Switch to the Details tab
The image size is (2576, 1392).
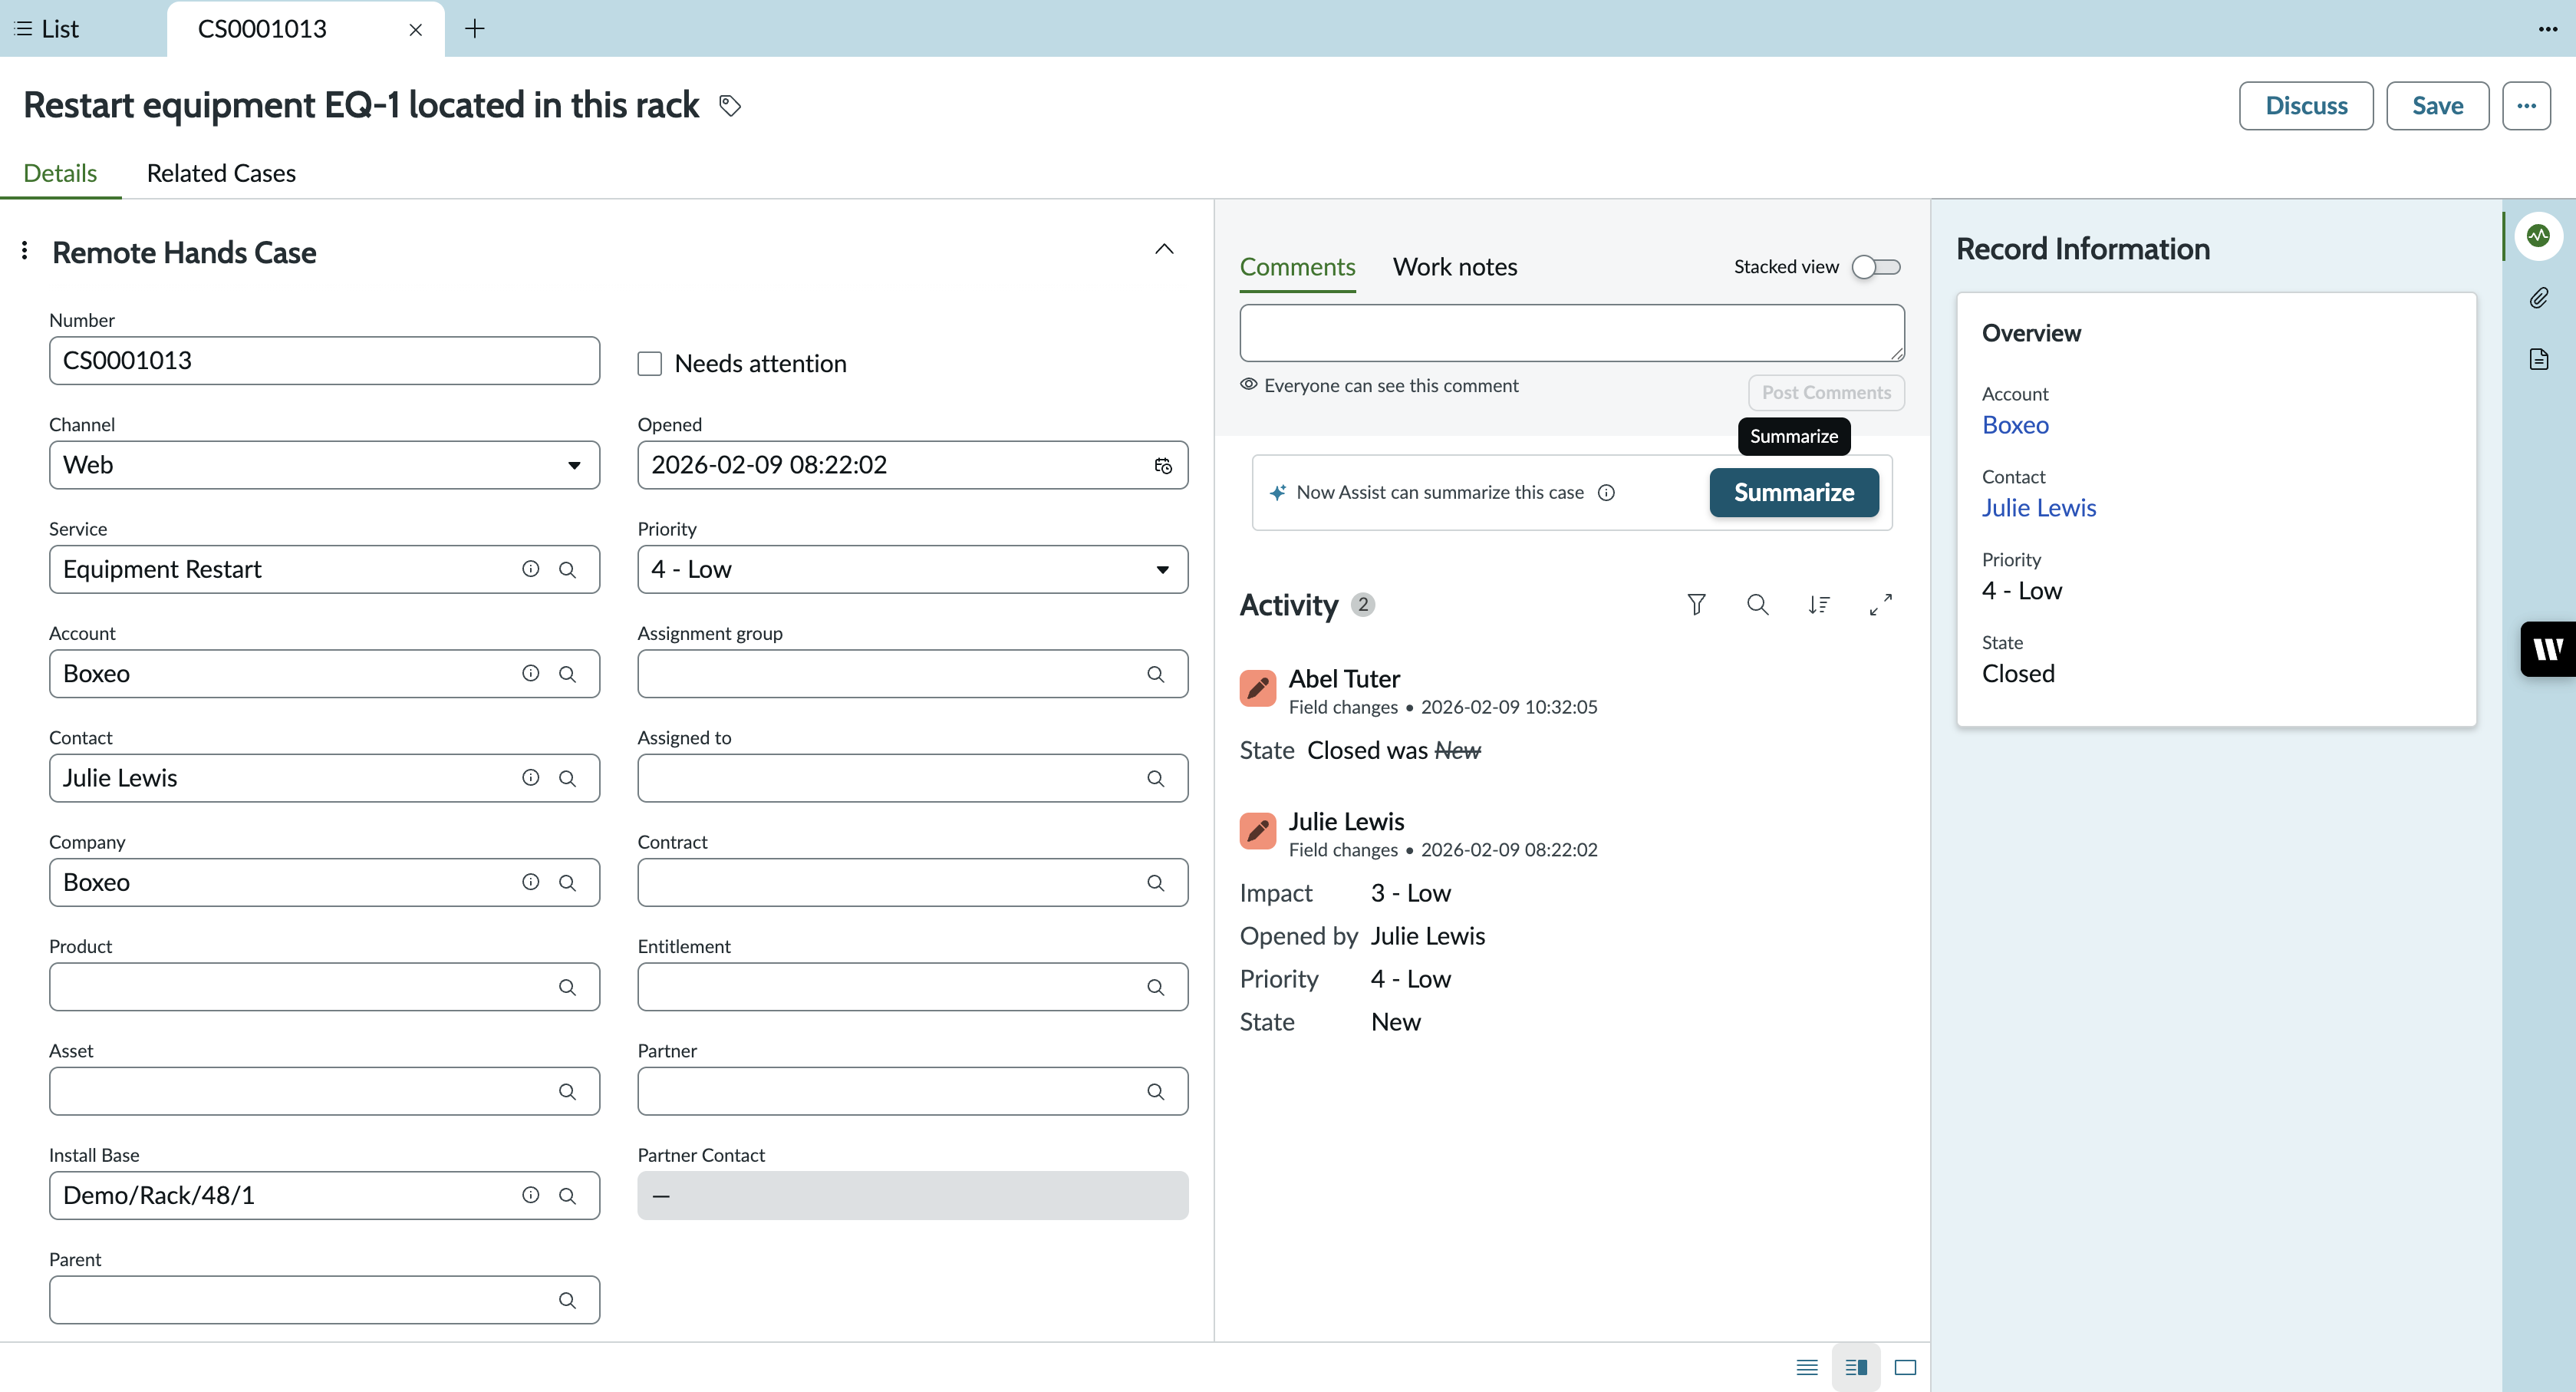pos(60,173)
